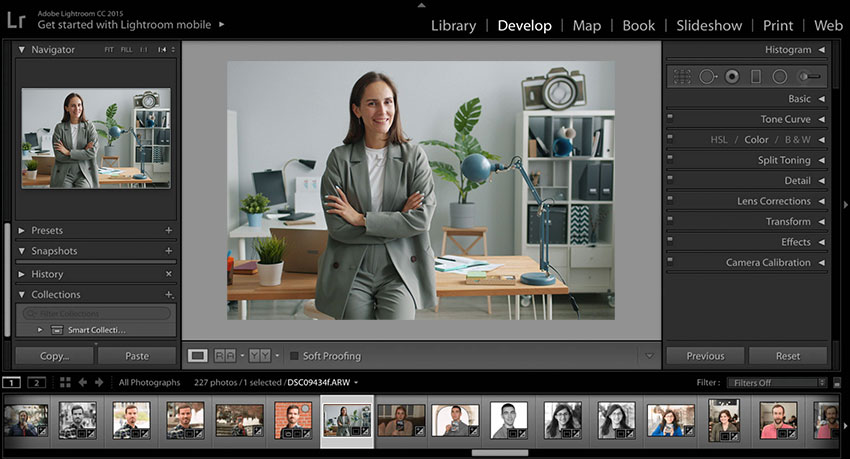Expand the History panel
This screenshot has height=459, width=850.
pyautogui.click(x=22, y=274)
